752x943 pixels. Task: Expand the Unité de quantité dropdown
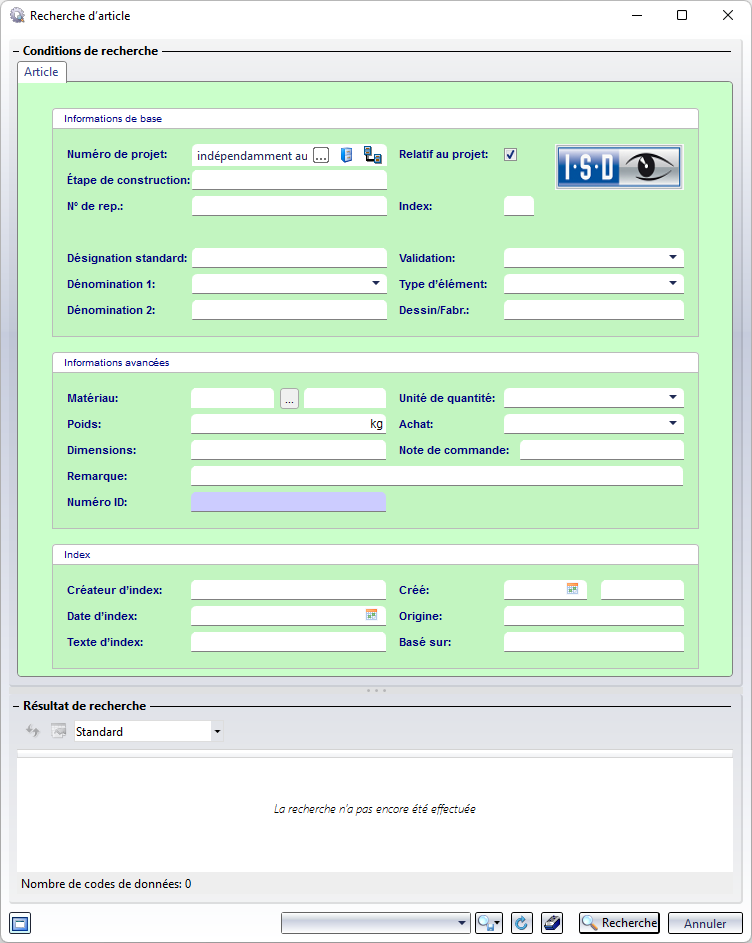click(673, 398)
